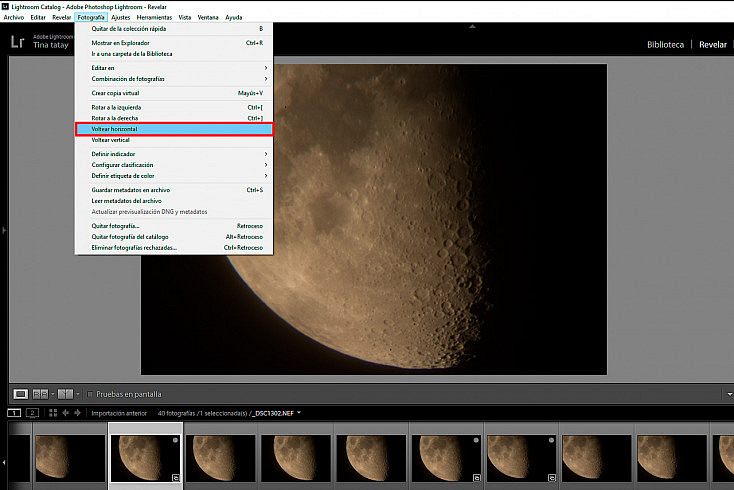734x490 pixels.
Task: Select the thumbnail just before the highlighted one
Action: (x=70, y=458)
